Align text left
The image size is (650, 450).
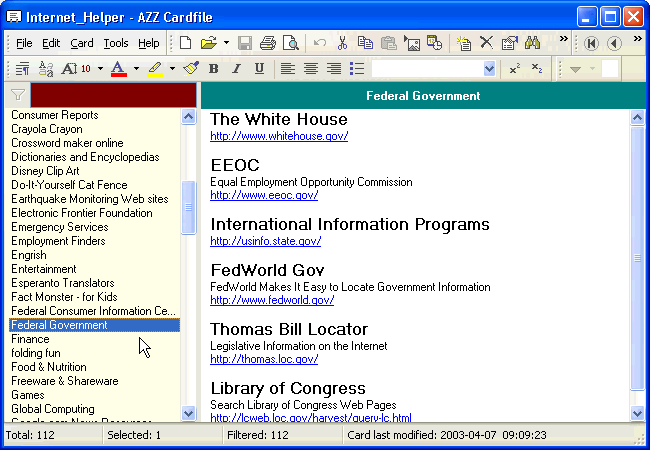click(288, 68)
